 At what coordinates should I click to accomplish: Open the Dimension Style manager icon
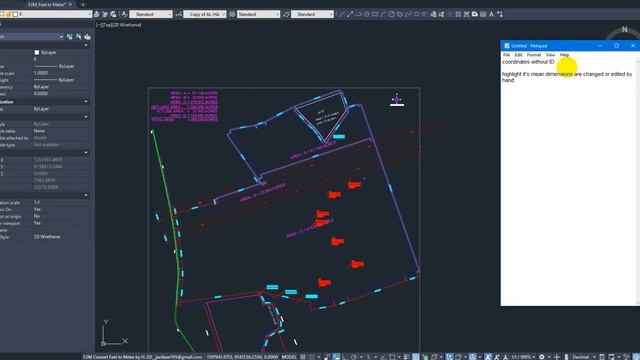178,14
